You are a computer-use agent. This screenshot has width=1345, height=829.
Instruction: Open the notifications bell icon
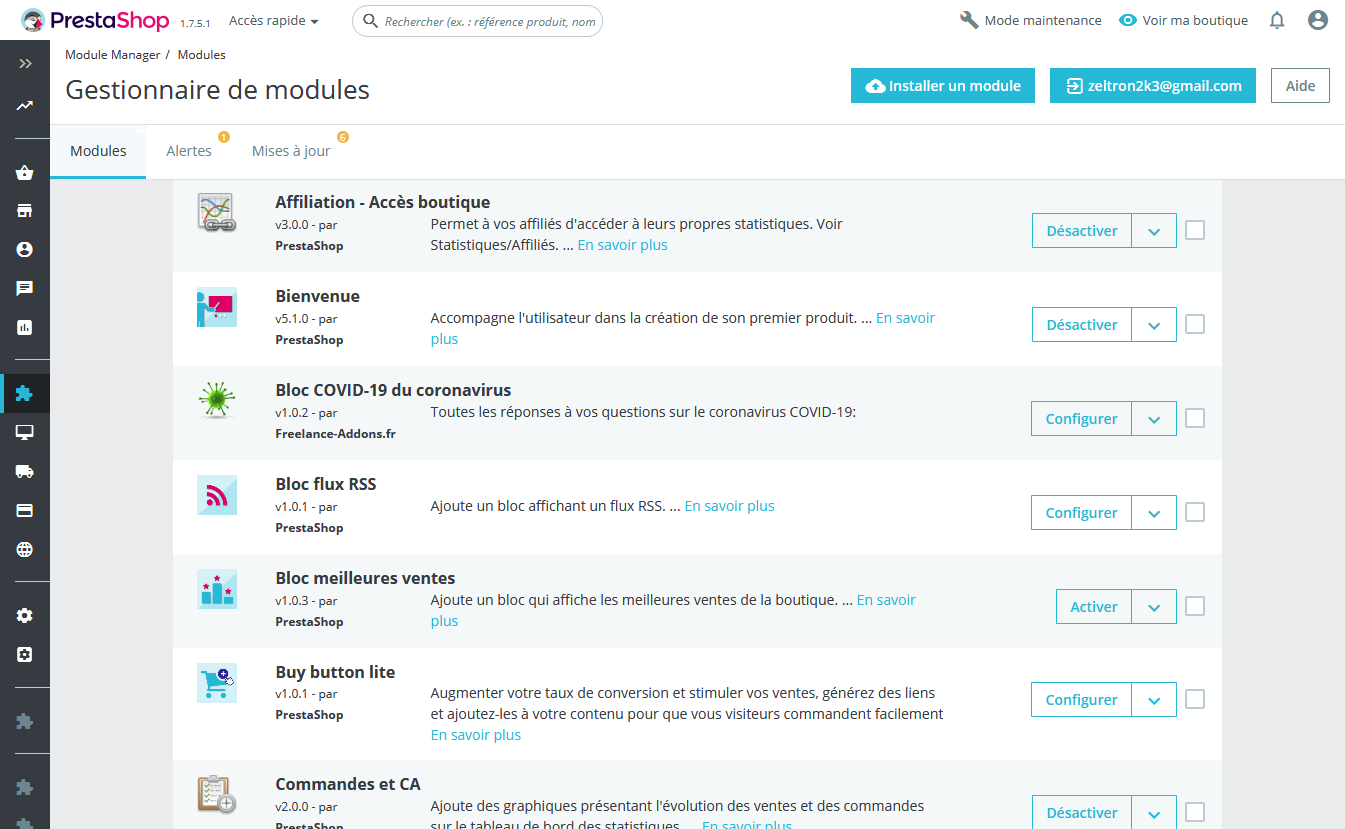click(1277, 20)
